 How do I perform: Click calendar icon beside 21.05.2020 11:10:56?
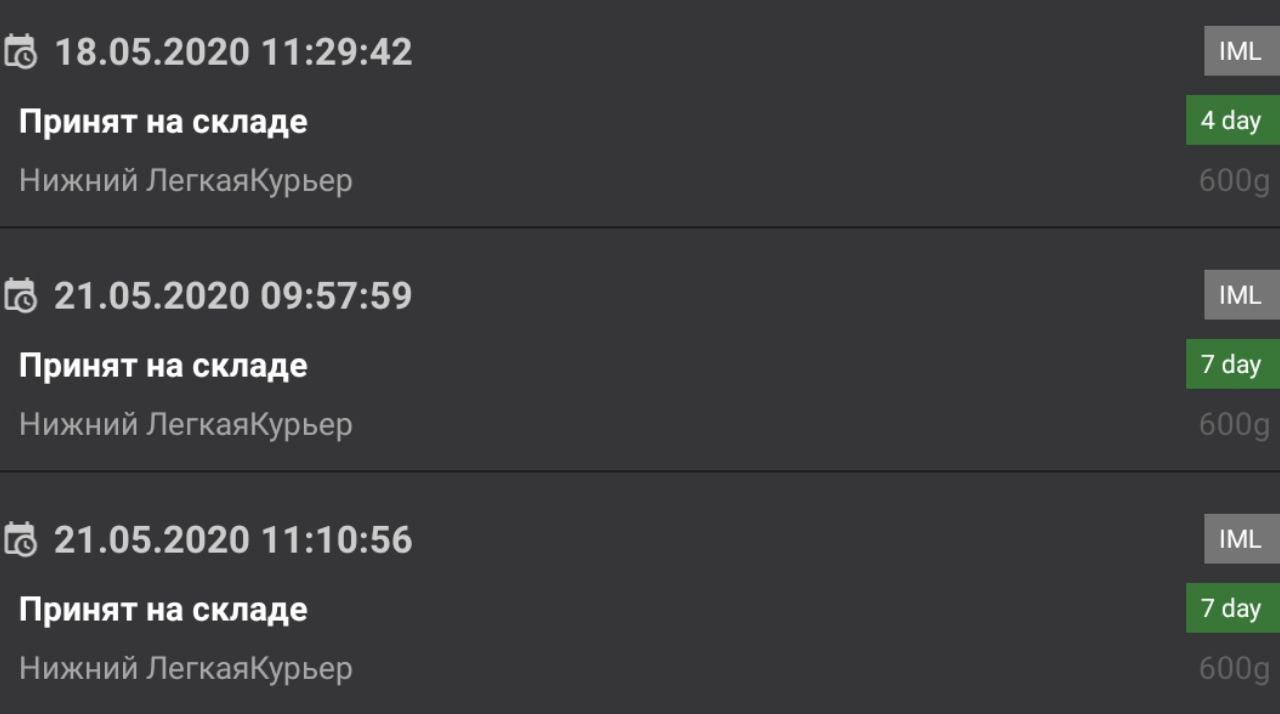point(21,540)
